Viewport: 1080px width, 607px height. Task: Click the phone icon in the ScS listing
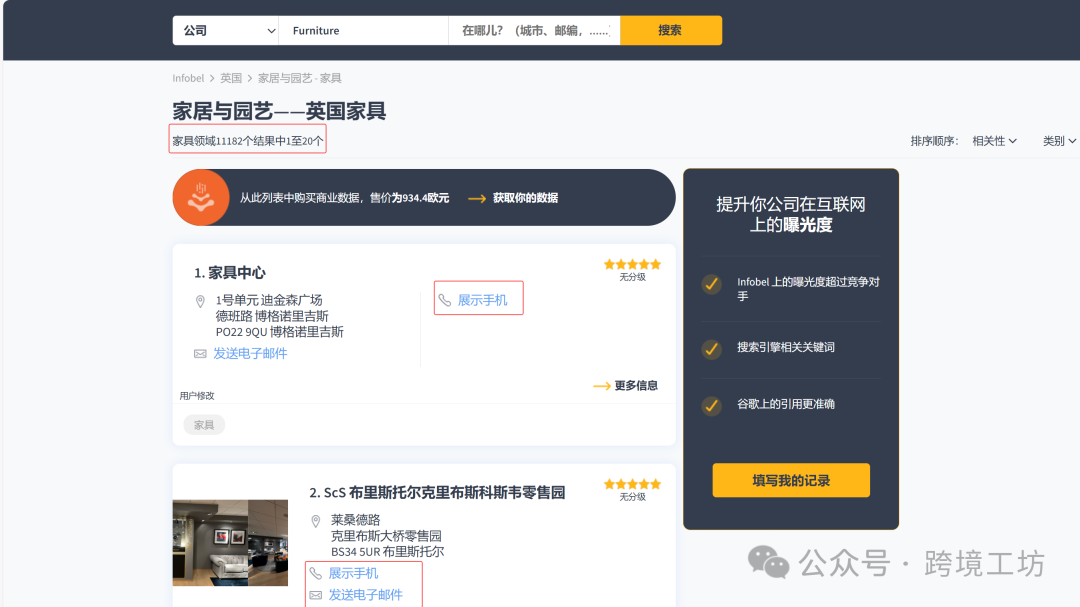(x=318, y=572)
